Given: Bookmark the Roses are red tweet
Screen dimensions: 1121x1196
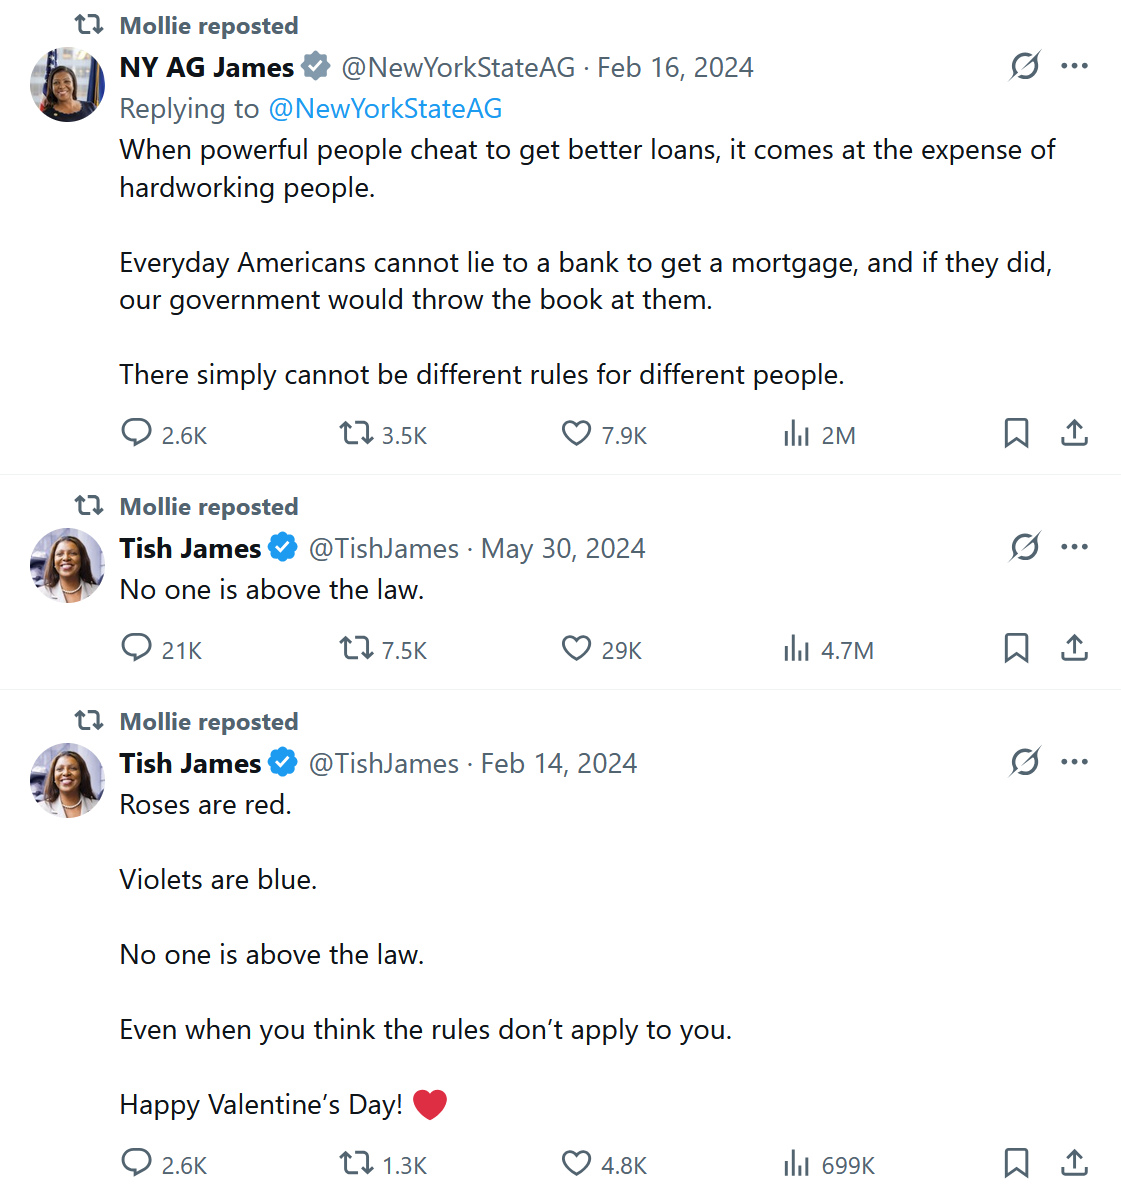Looking at the screenshot, I should coord(1016,1163).
